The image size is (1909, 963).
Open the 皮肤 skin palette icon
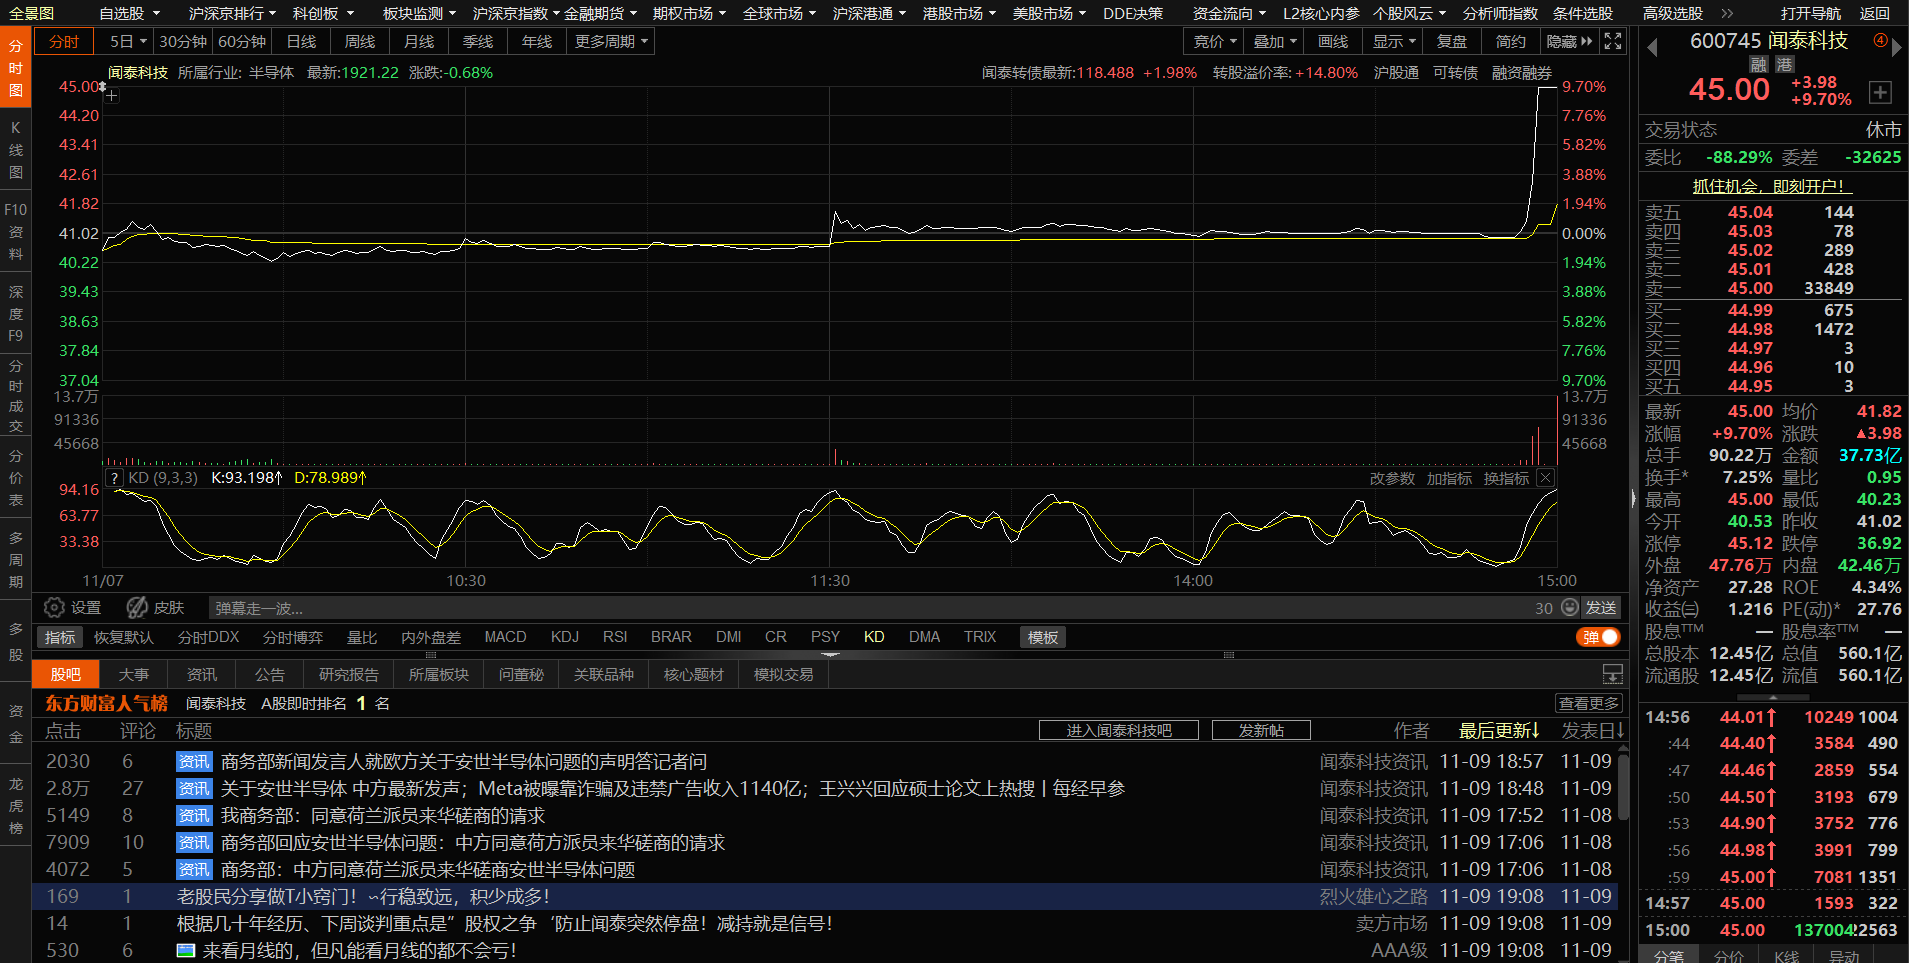point(137,608)
